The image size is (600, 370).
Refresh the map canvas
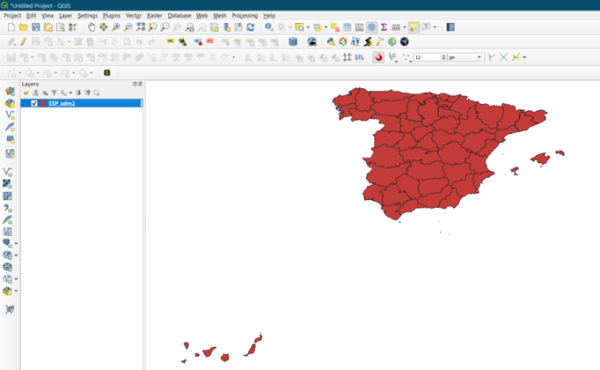pos(251,27)
